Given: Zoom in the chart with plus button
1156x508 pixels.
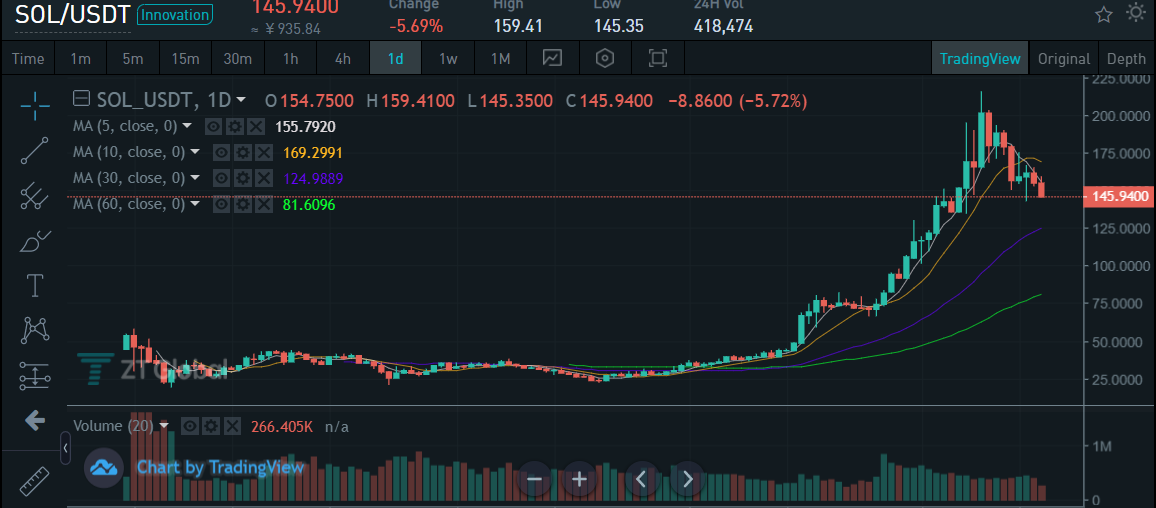Looking at the screenshot, I should pyautogui.click(x=579, y=479).
